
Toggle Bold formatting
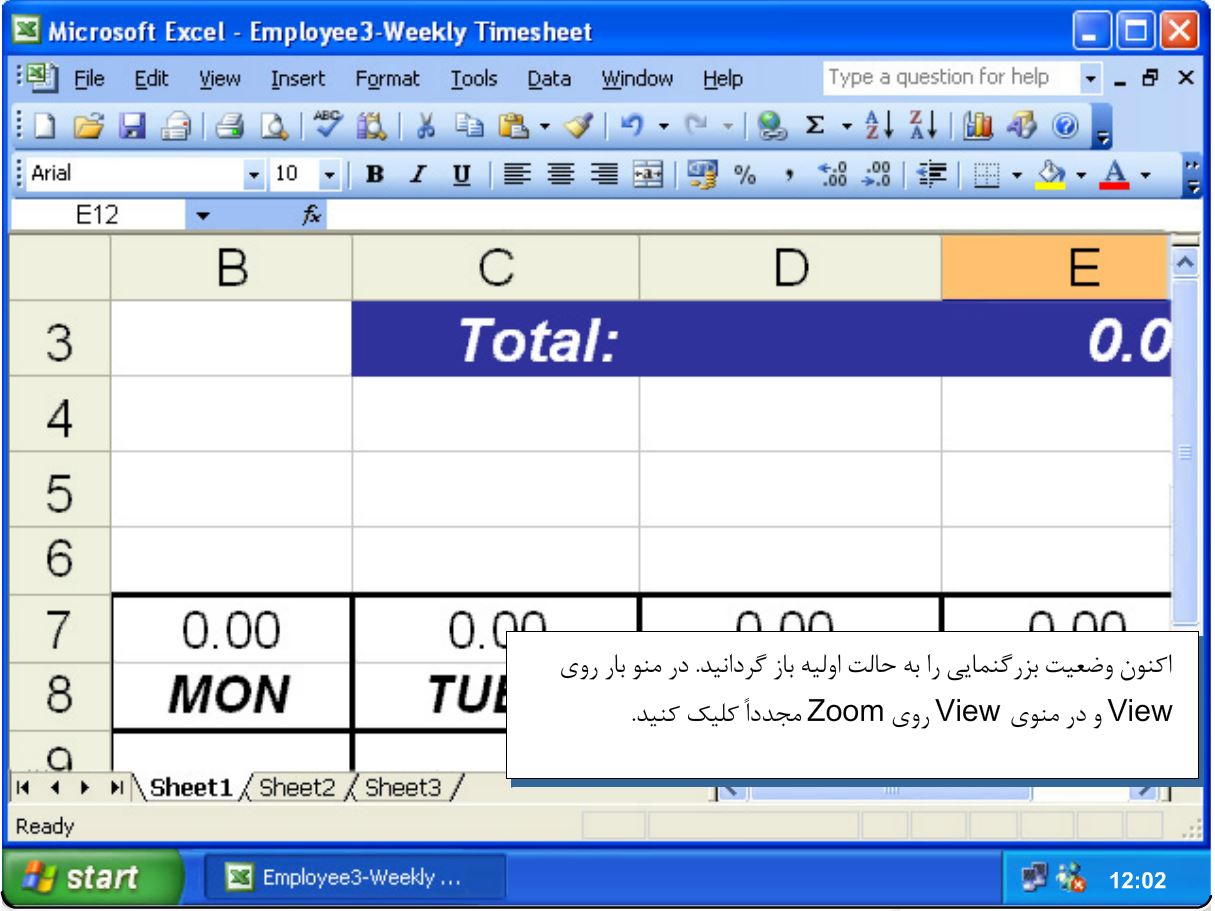coord(376,174)
